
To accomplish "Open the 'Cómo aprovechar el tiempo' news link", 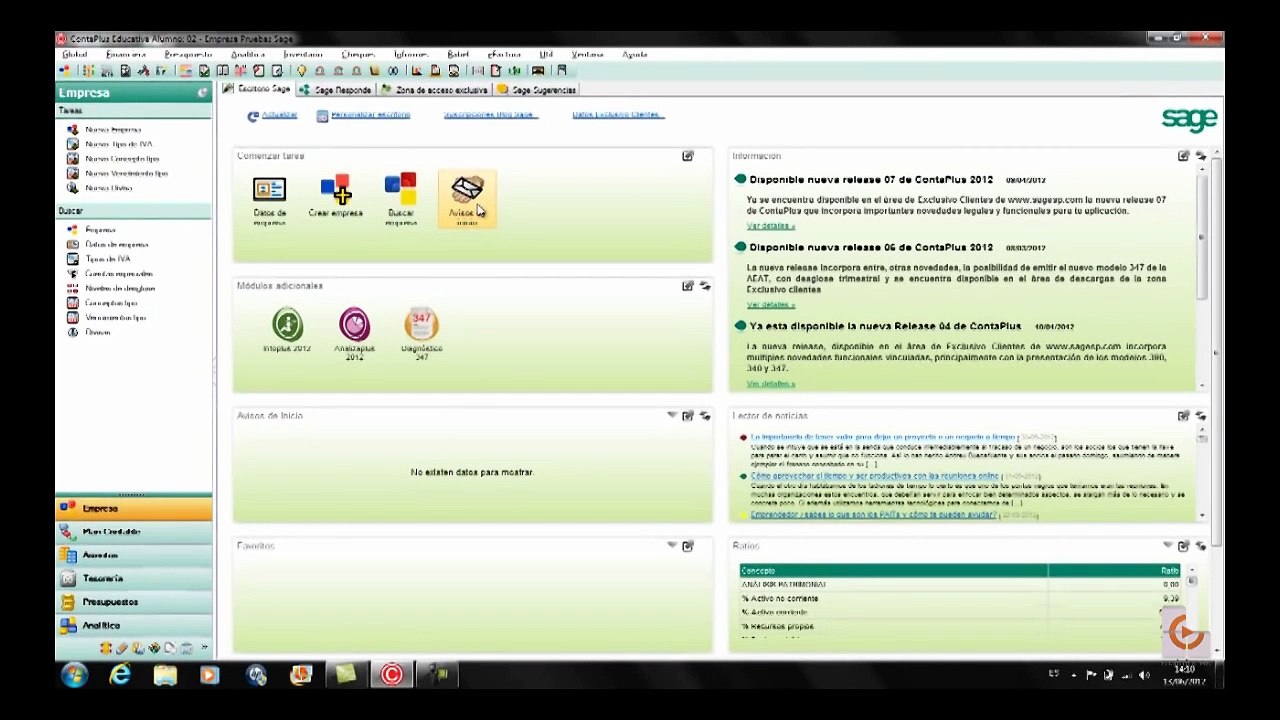I will [x=875, y=476].
